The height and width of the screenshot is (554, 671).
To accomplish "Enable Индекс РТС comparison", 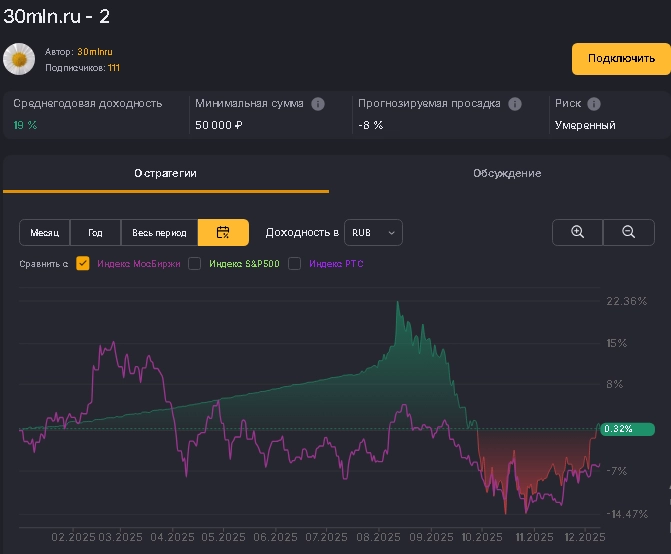I will pyautogui.click(x=295, y=263).
